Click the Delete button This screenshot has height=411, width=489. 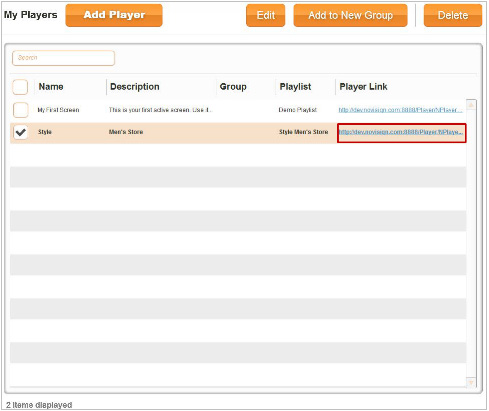[x=453, y=15]
